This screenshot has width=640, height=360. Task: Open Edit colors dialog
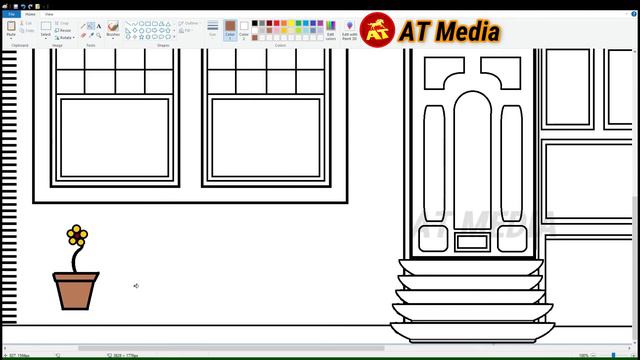click(331, 30)
